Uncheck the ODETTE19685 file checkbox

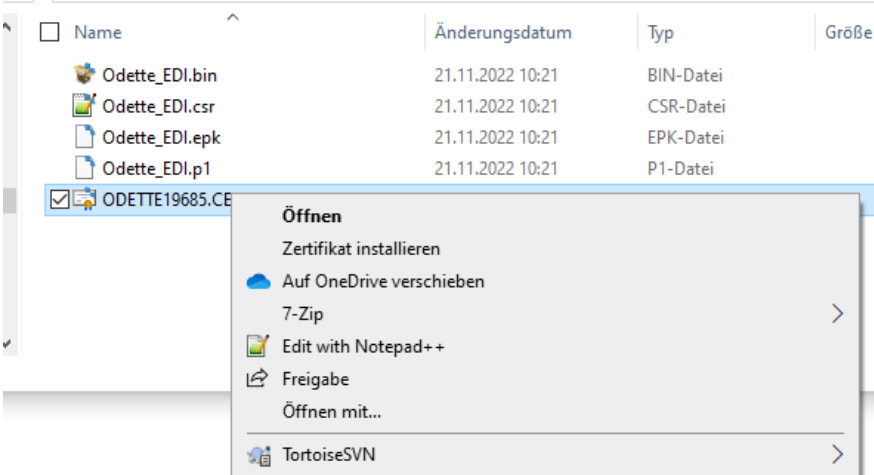click(x=60, y=200)
